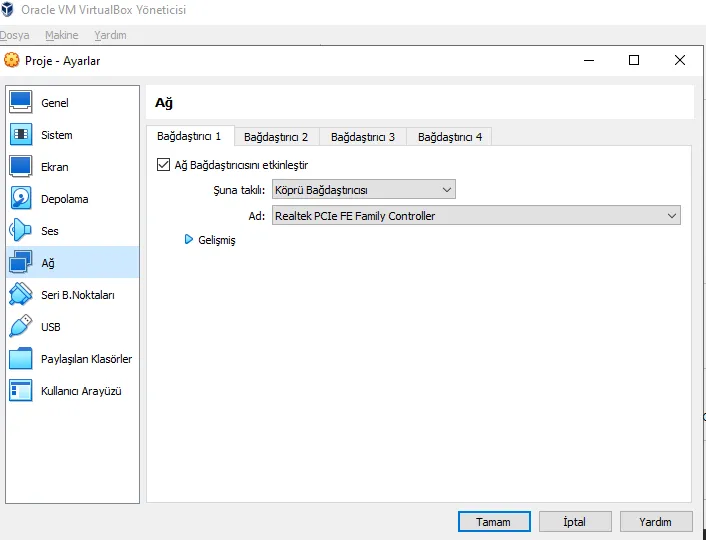Image resolution: width=706 pixels, height=540 pixels.
Task: Minimize the Proje - Ayarlar dialog
Action: coord(589,60)
